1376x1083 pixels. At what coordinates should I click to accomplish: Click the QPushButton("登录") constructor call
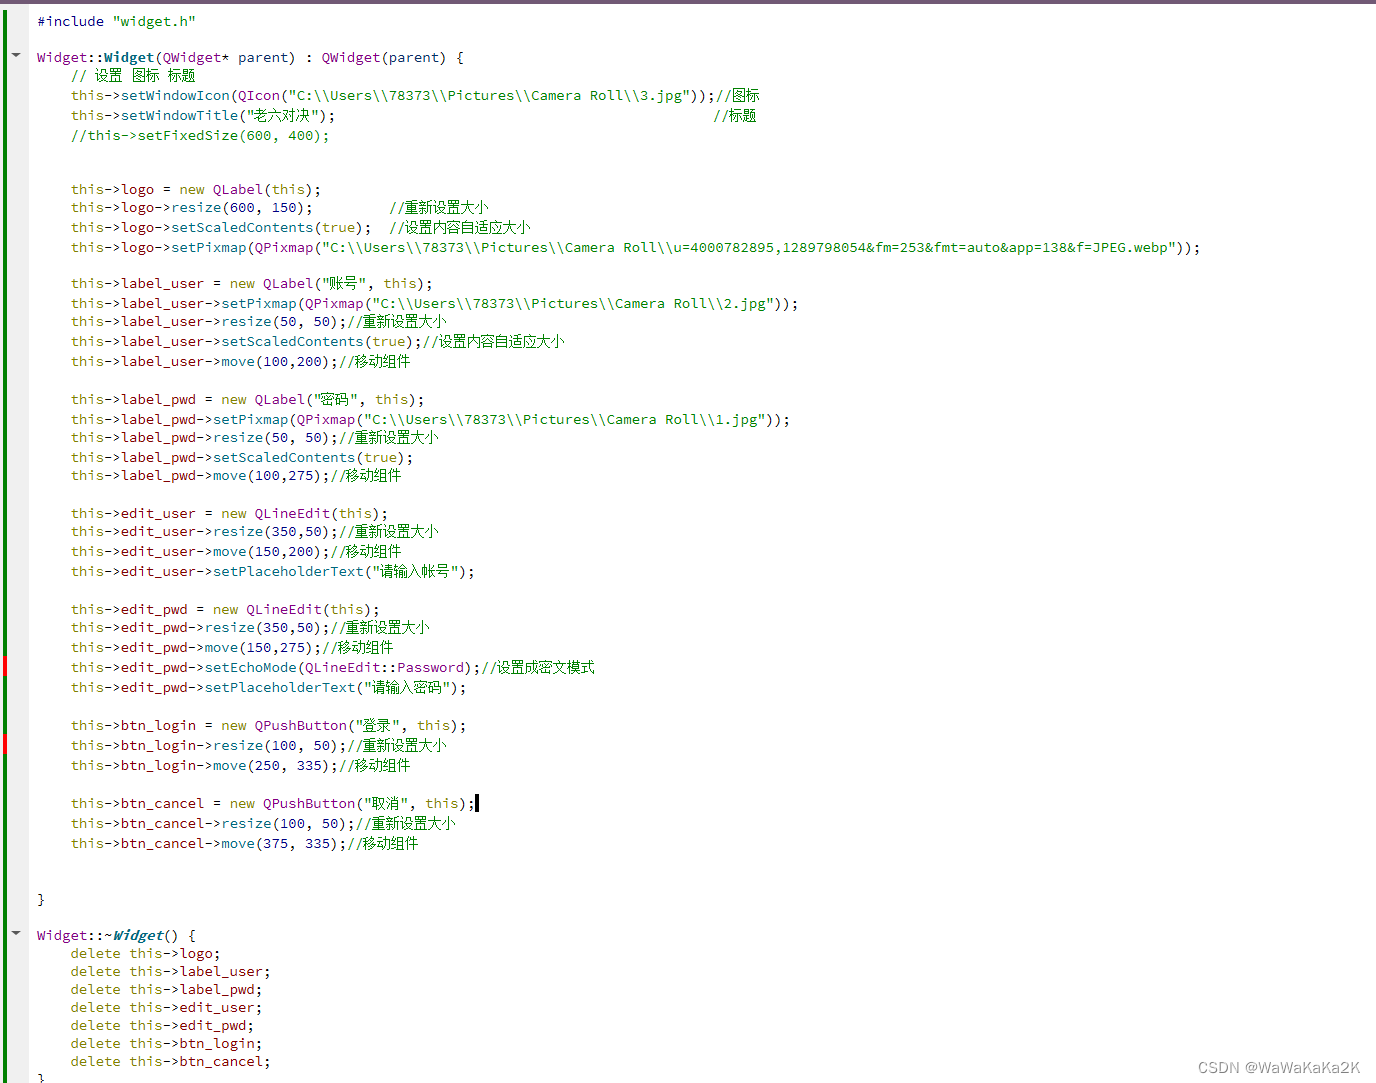click(x=300, y=725)
